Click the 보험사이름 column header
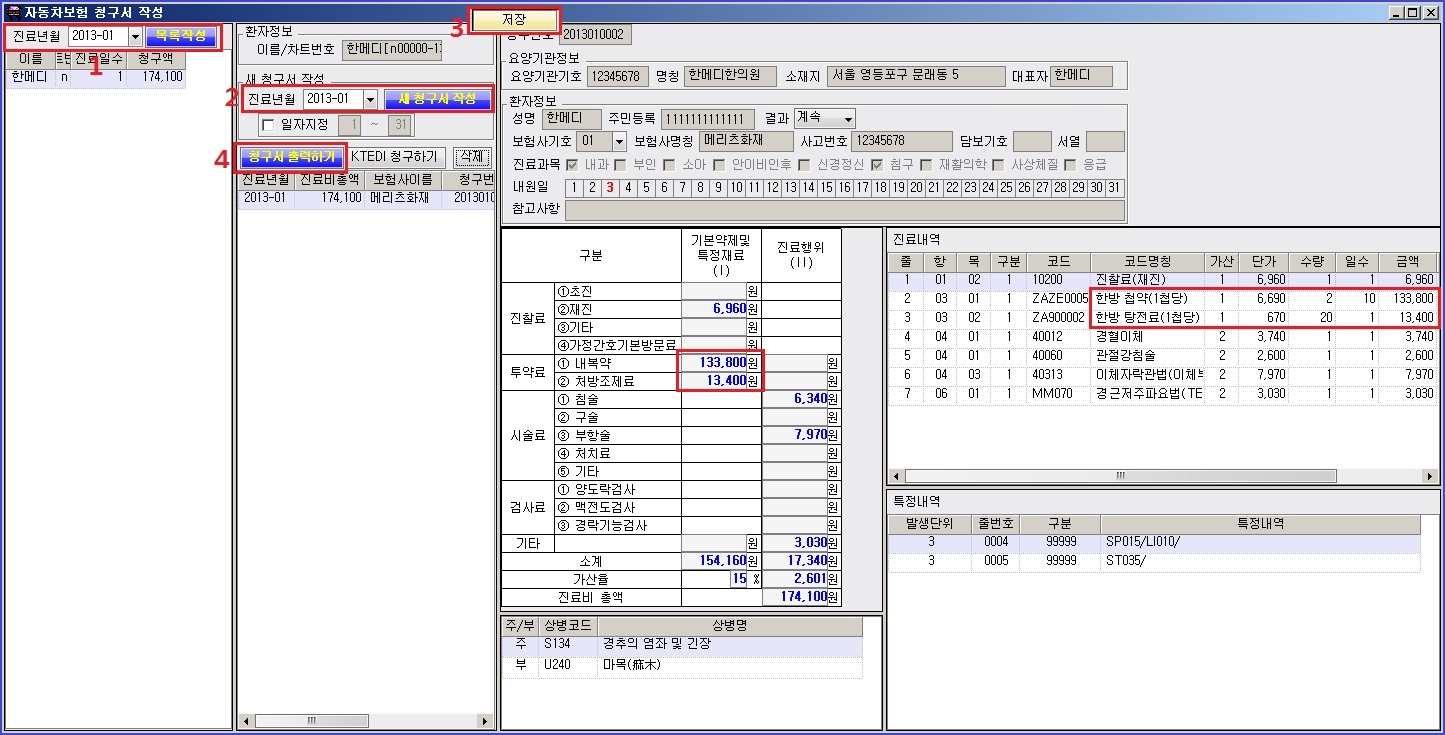The image size is (1445, 735). [403, 180]
